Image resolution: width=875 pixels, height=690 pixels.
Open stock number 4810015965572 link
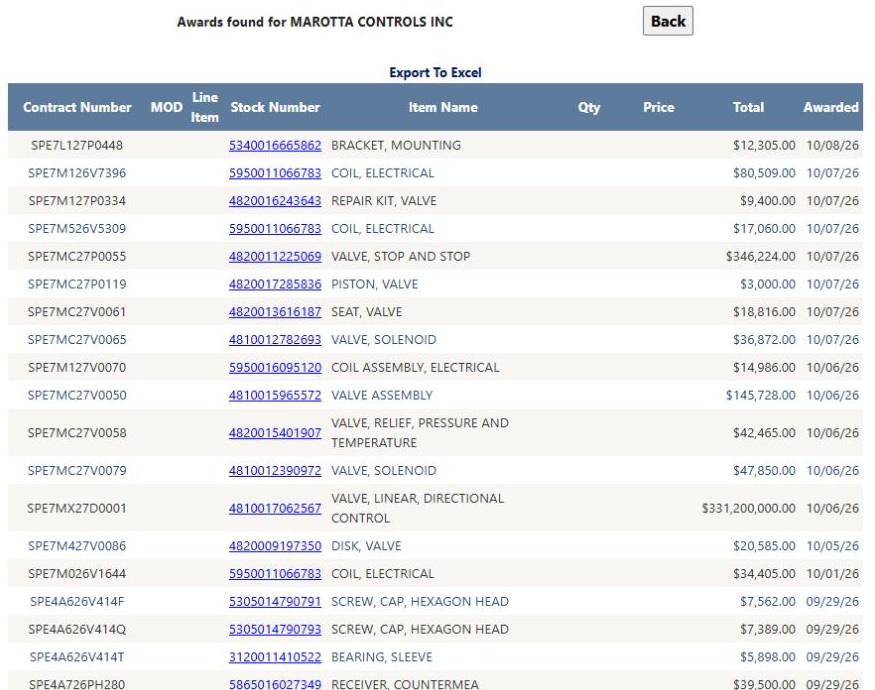275,395
